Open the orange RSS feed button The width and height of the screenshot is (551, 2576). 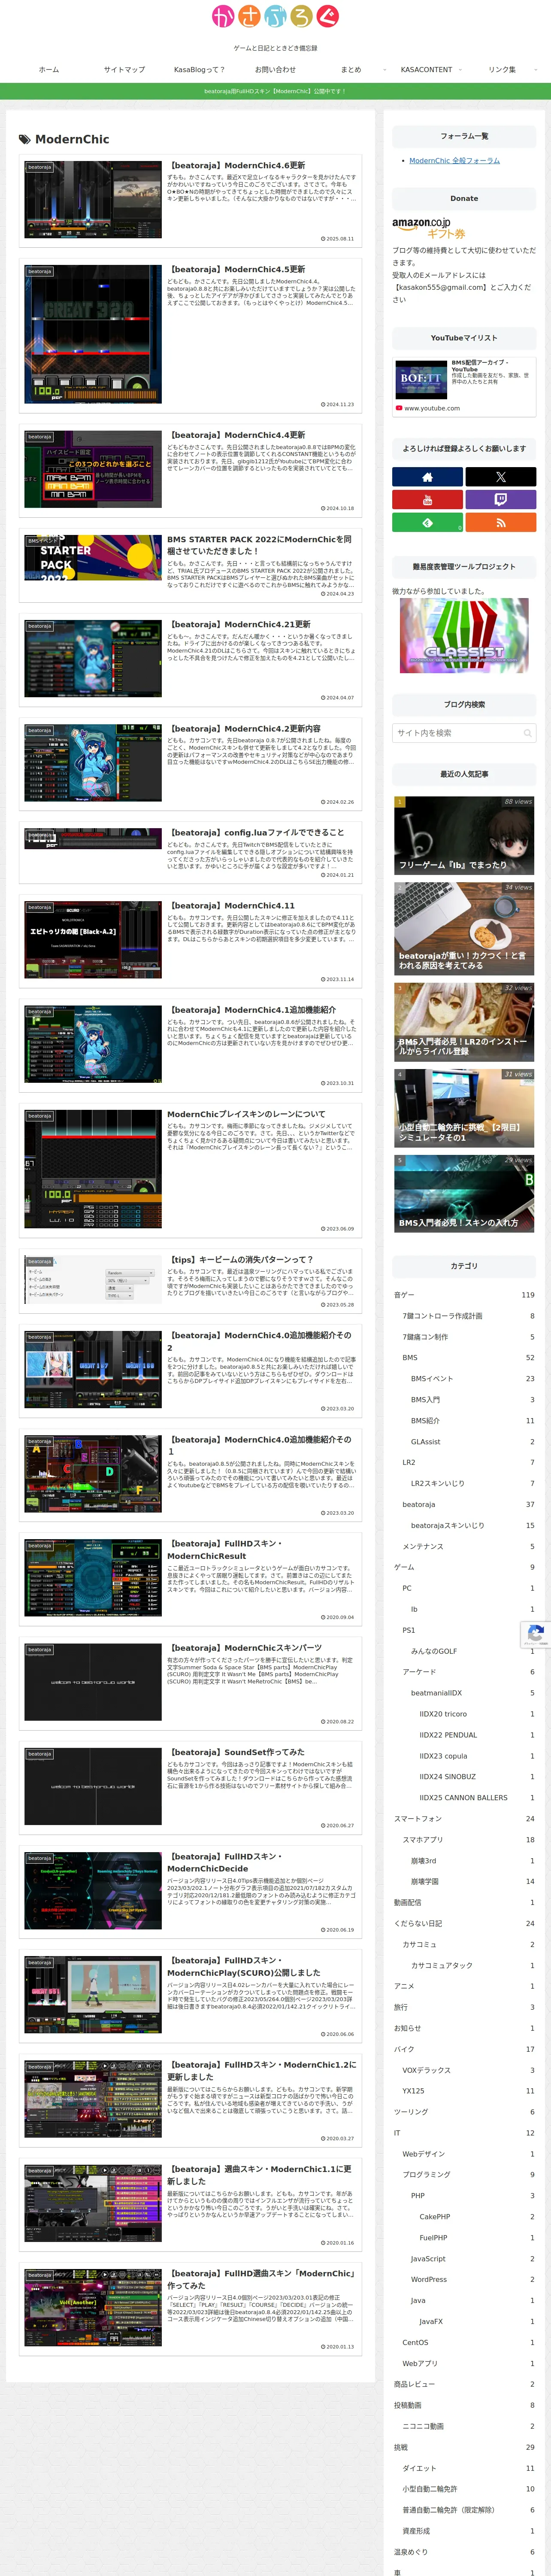click(500, 522)
